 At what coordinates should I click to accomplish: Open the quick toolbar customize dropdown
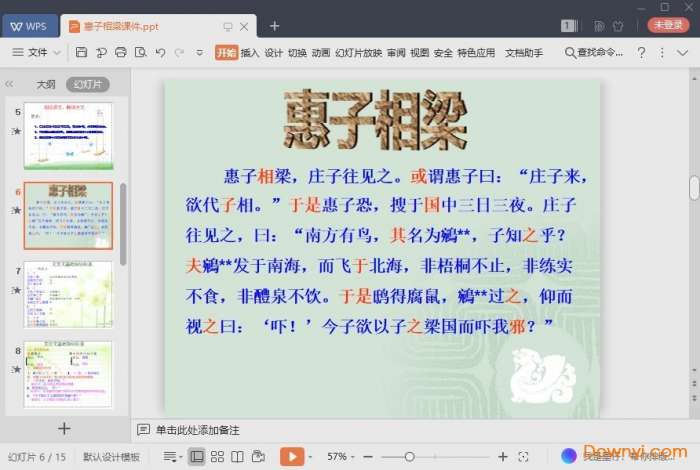[200, 53]
